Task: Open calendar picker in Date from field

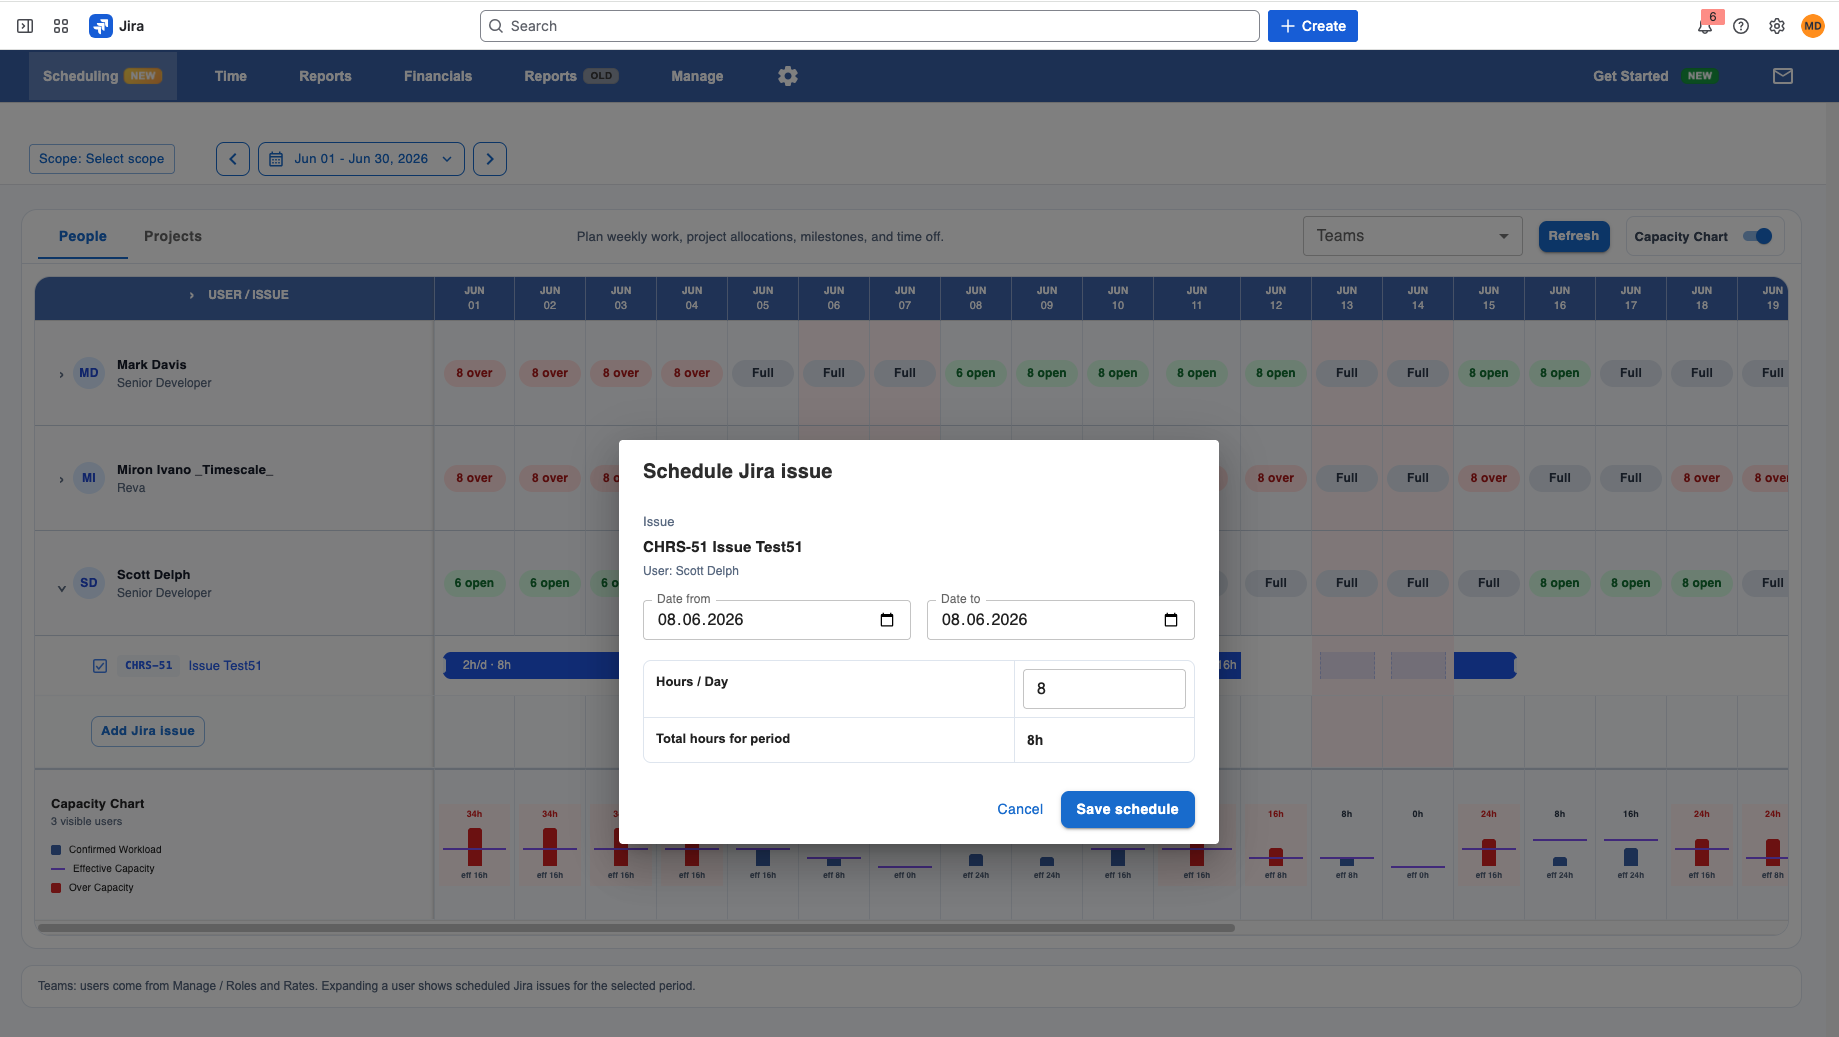Action: (x=887, y=620)
